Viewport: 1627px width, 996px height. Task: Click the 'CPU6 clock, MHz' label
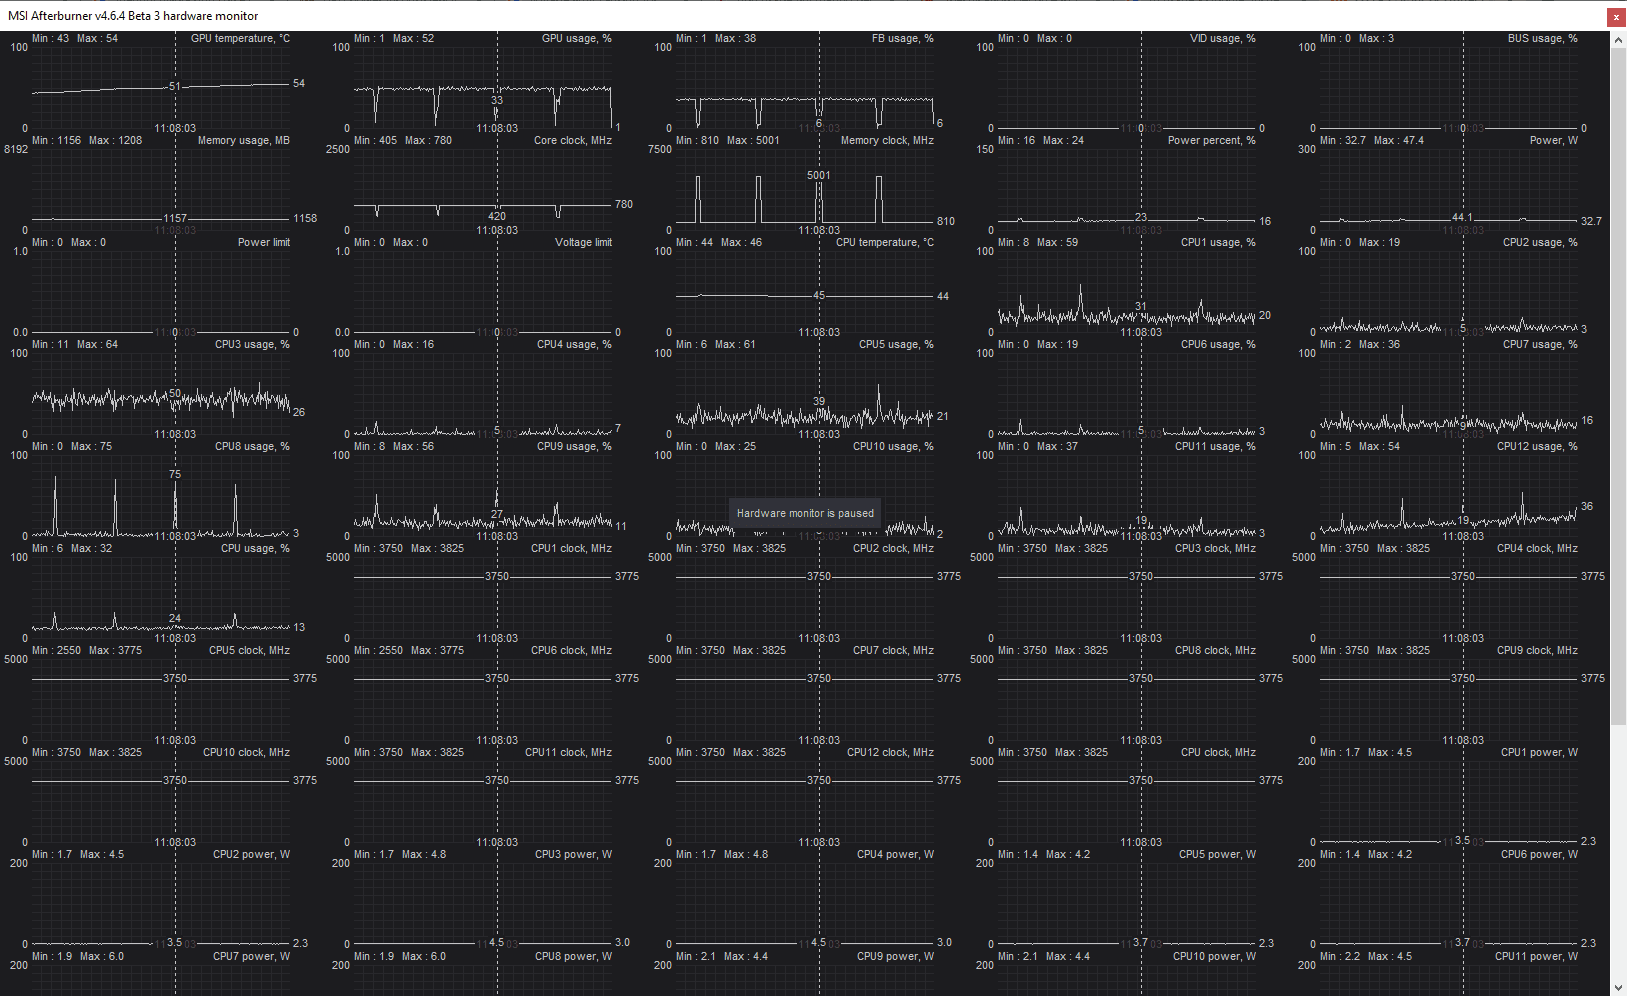pos(571,650)
